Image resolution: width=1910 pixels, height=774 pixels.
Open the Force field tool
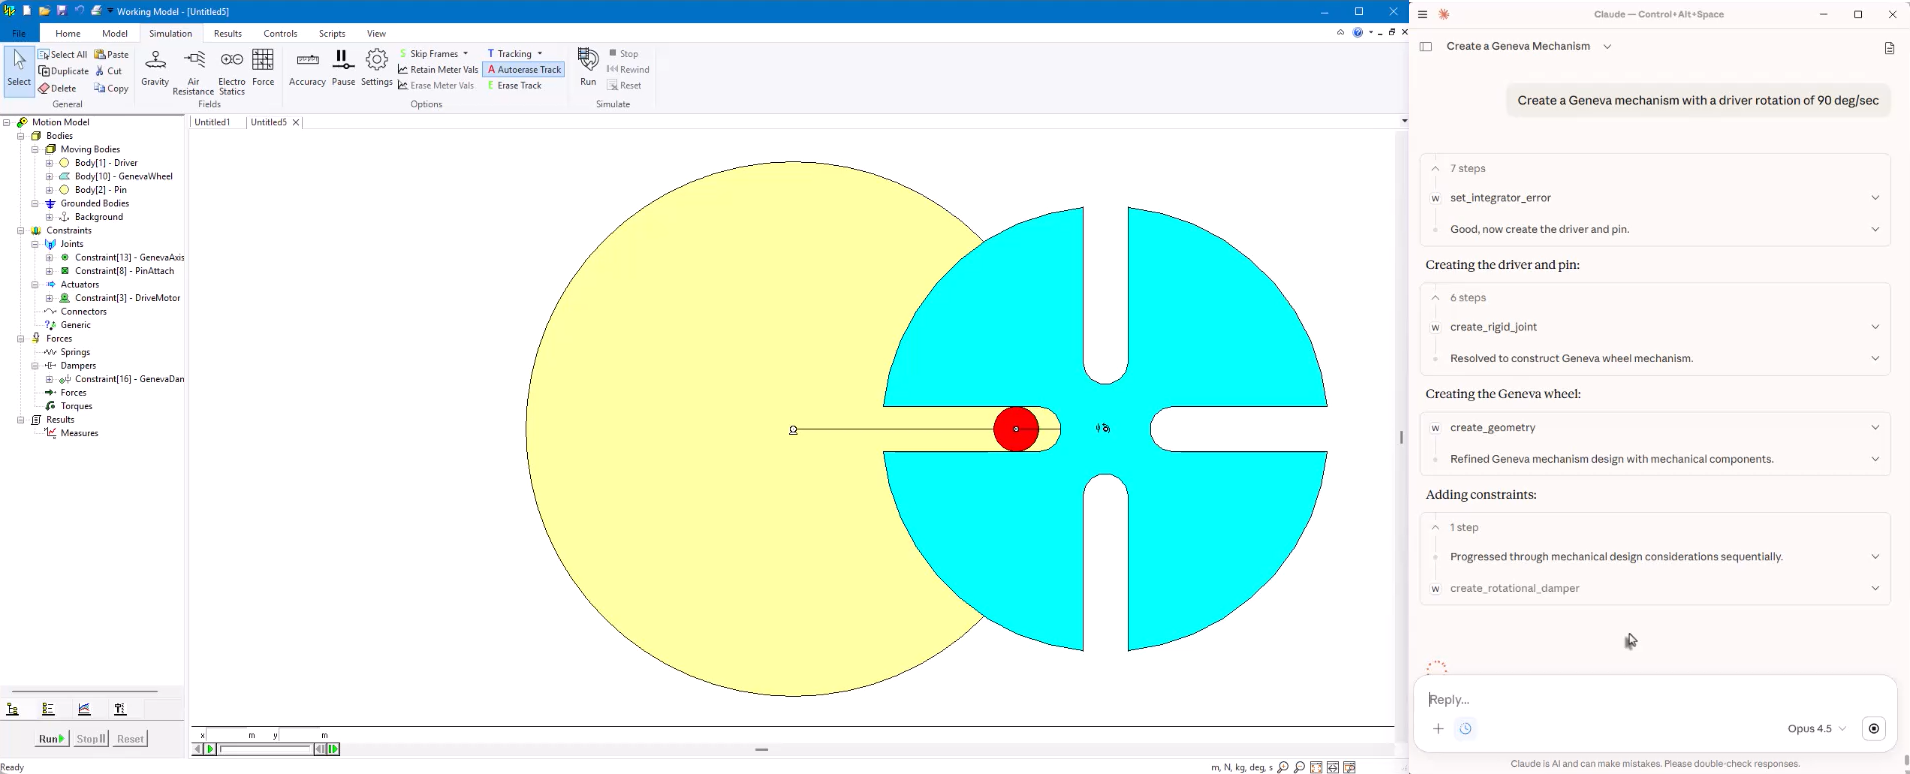pyautogui.click(x=263, y=67)
